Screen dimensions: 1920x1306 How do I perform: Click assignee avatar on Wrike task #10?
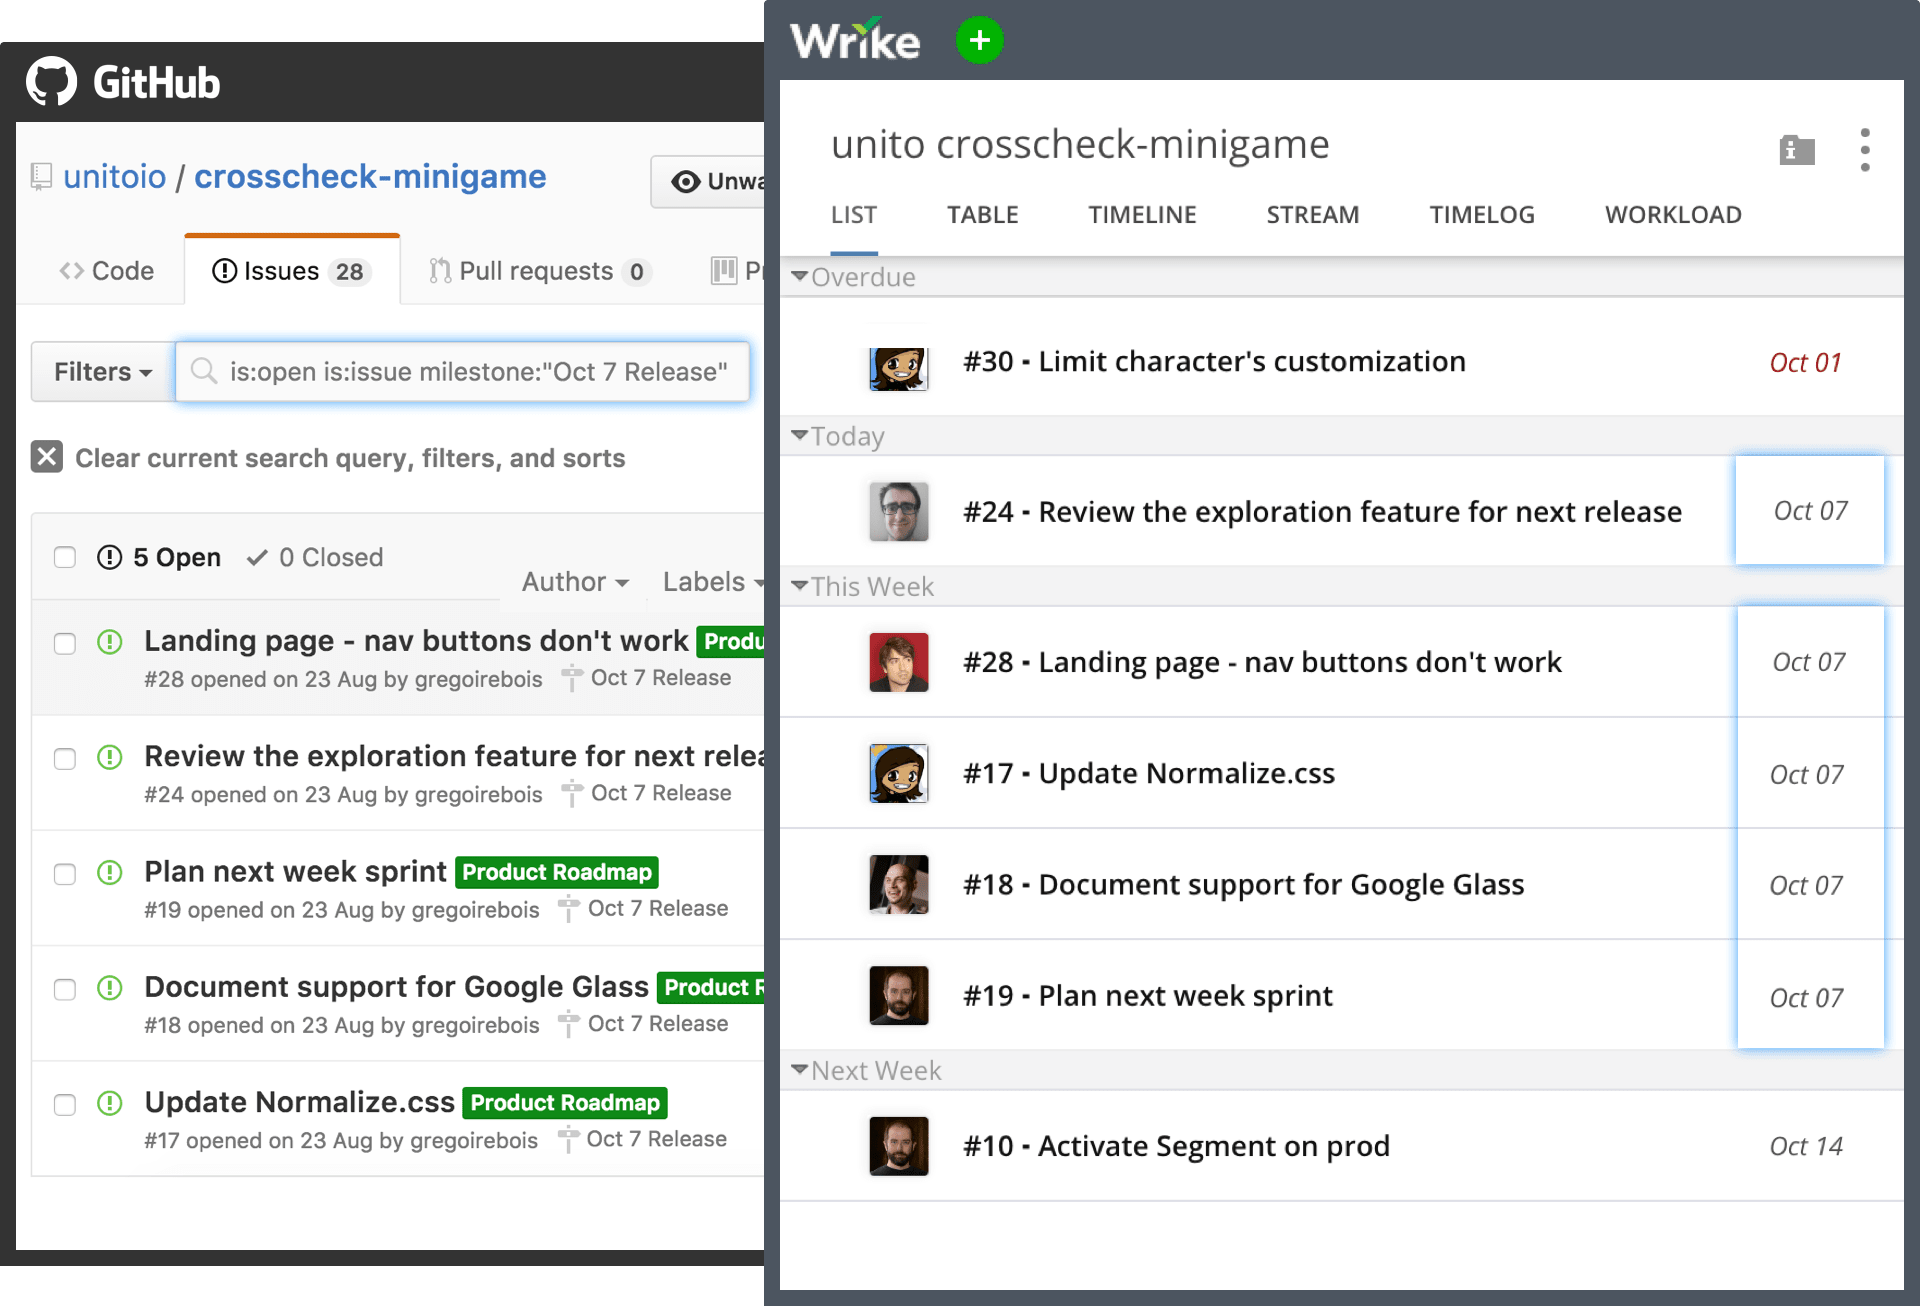(899, 1146)
